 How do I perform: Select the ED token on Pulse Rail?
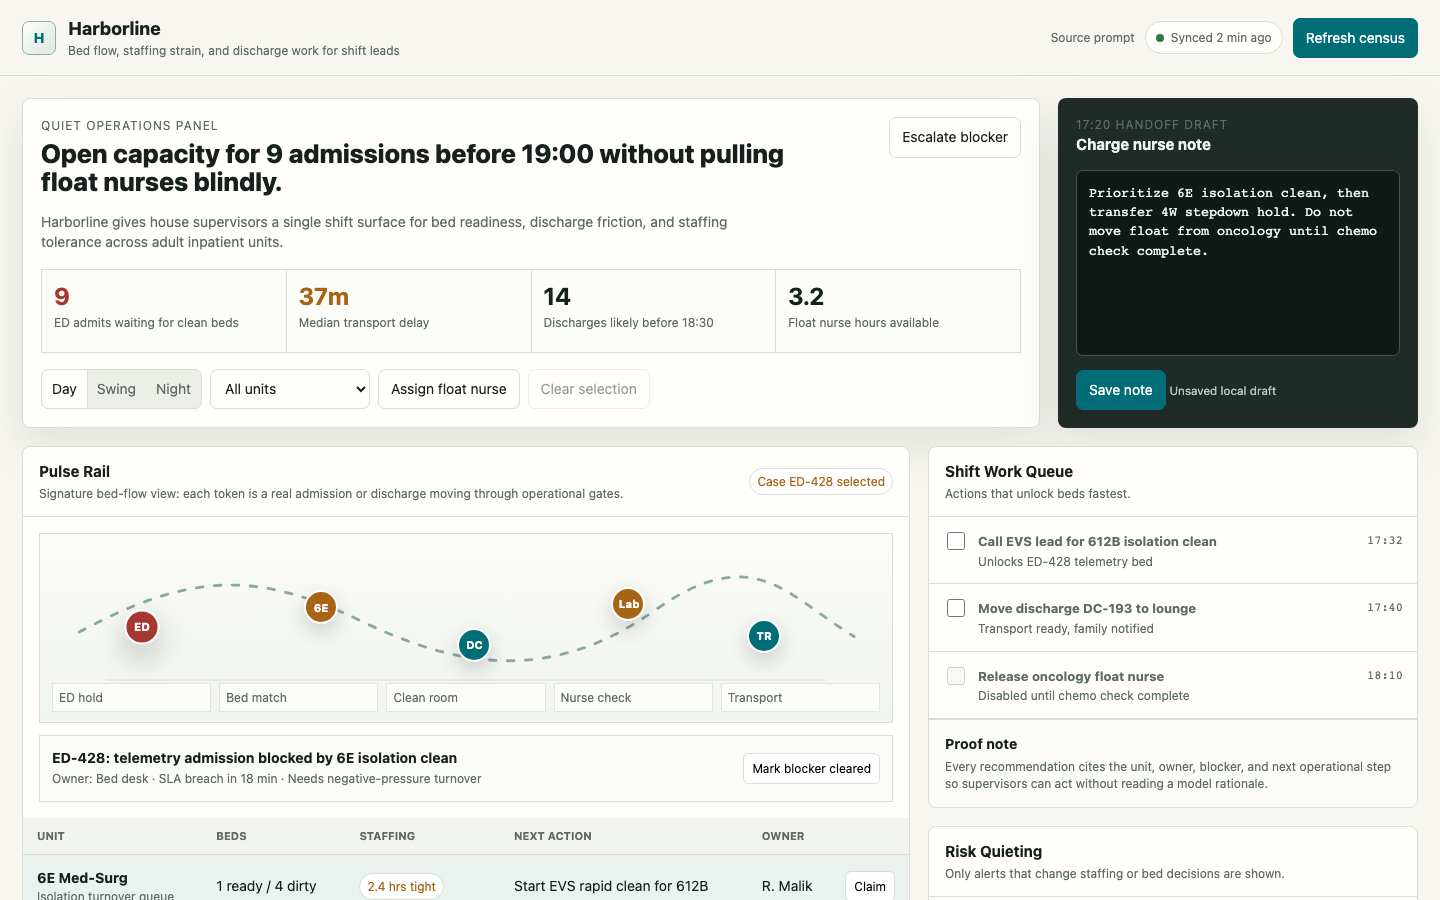click(142, 627)
